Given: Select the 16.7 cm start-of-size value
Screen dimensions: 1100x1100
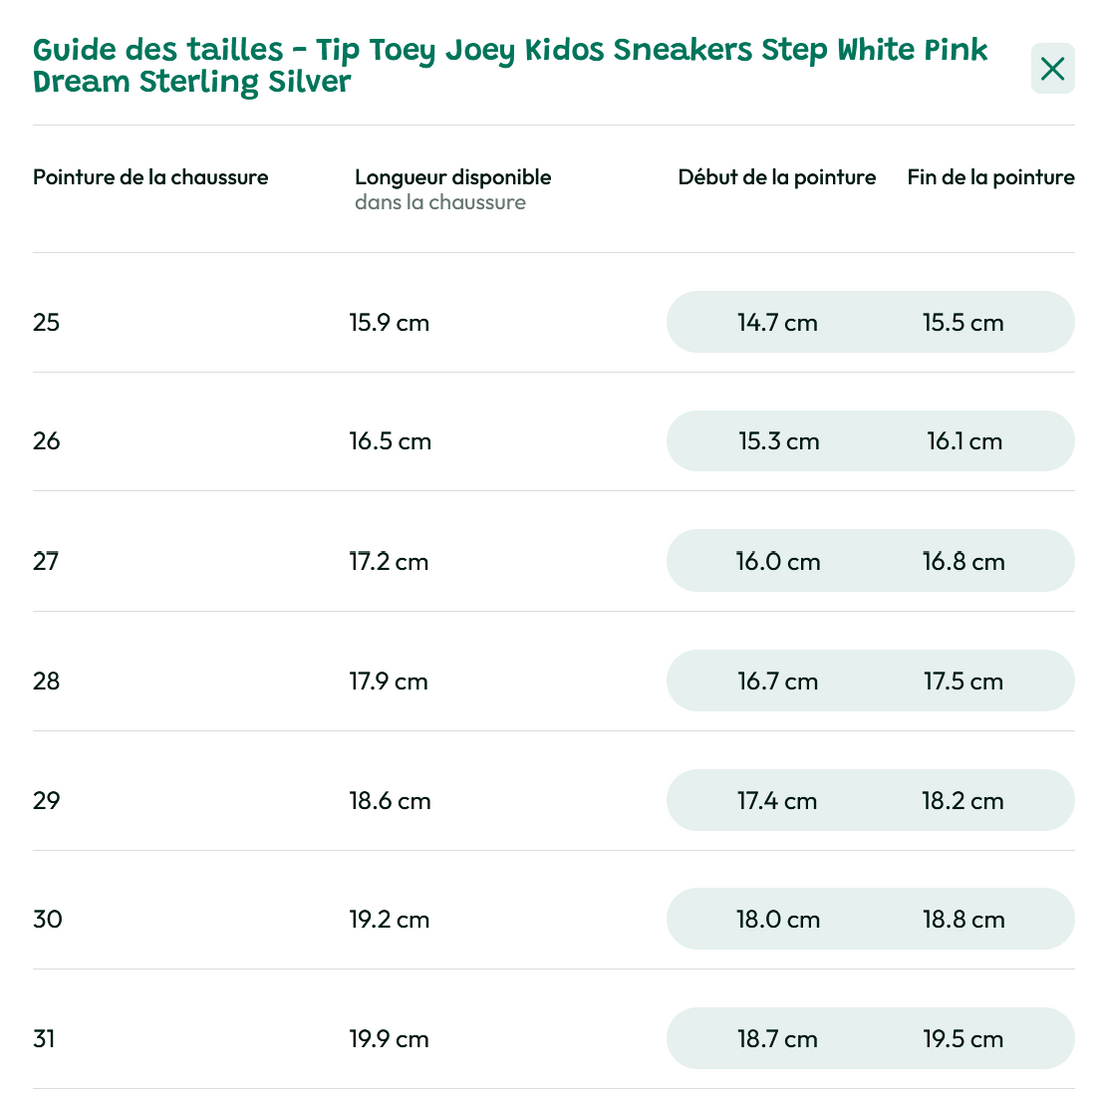Looking at the screenshot, I should tap(777, 682).
